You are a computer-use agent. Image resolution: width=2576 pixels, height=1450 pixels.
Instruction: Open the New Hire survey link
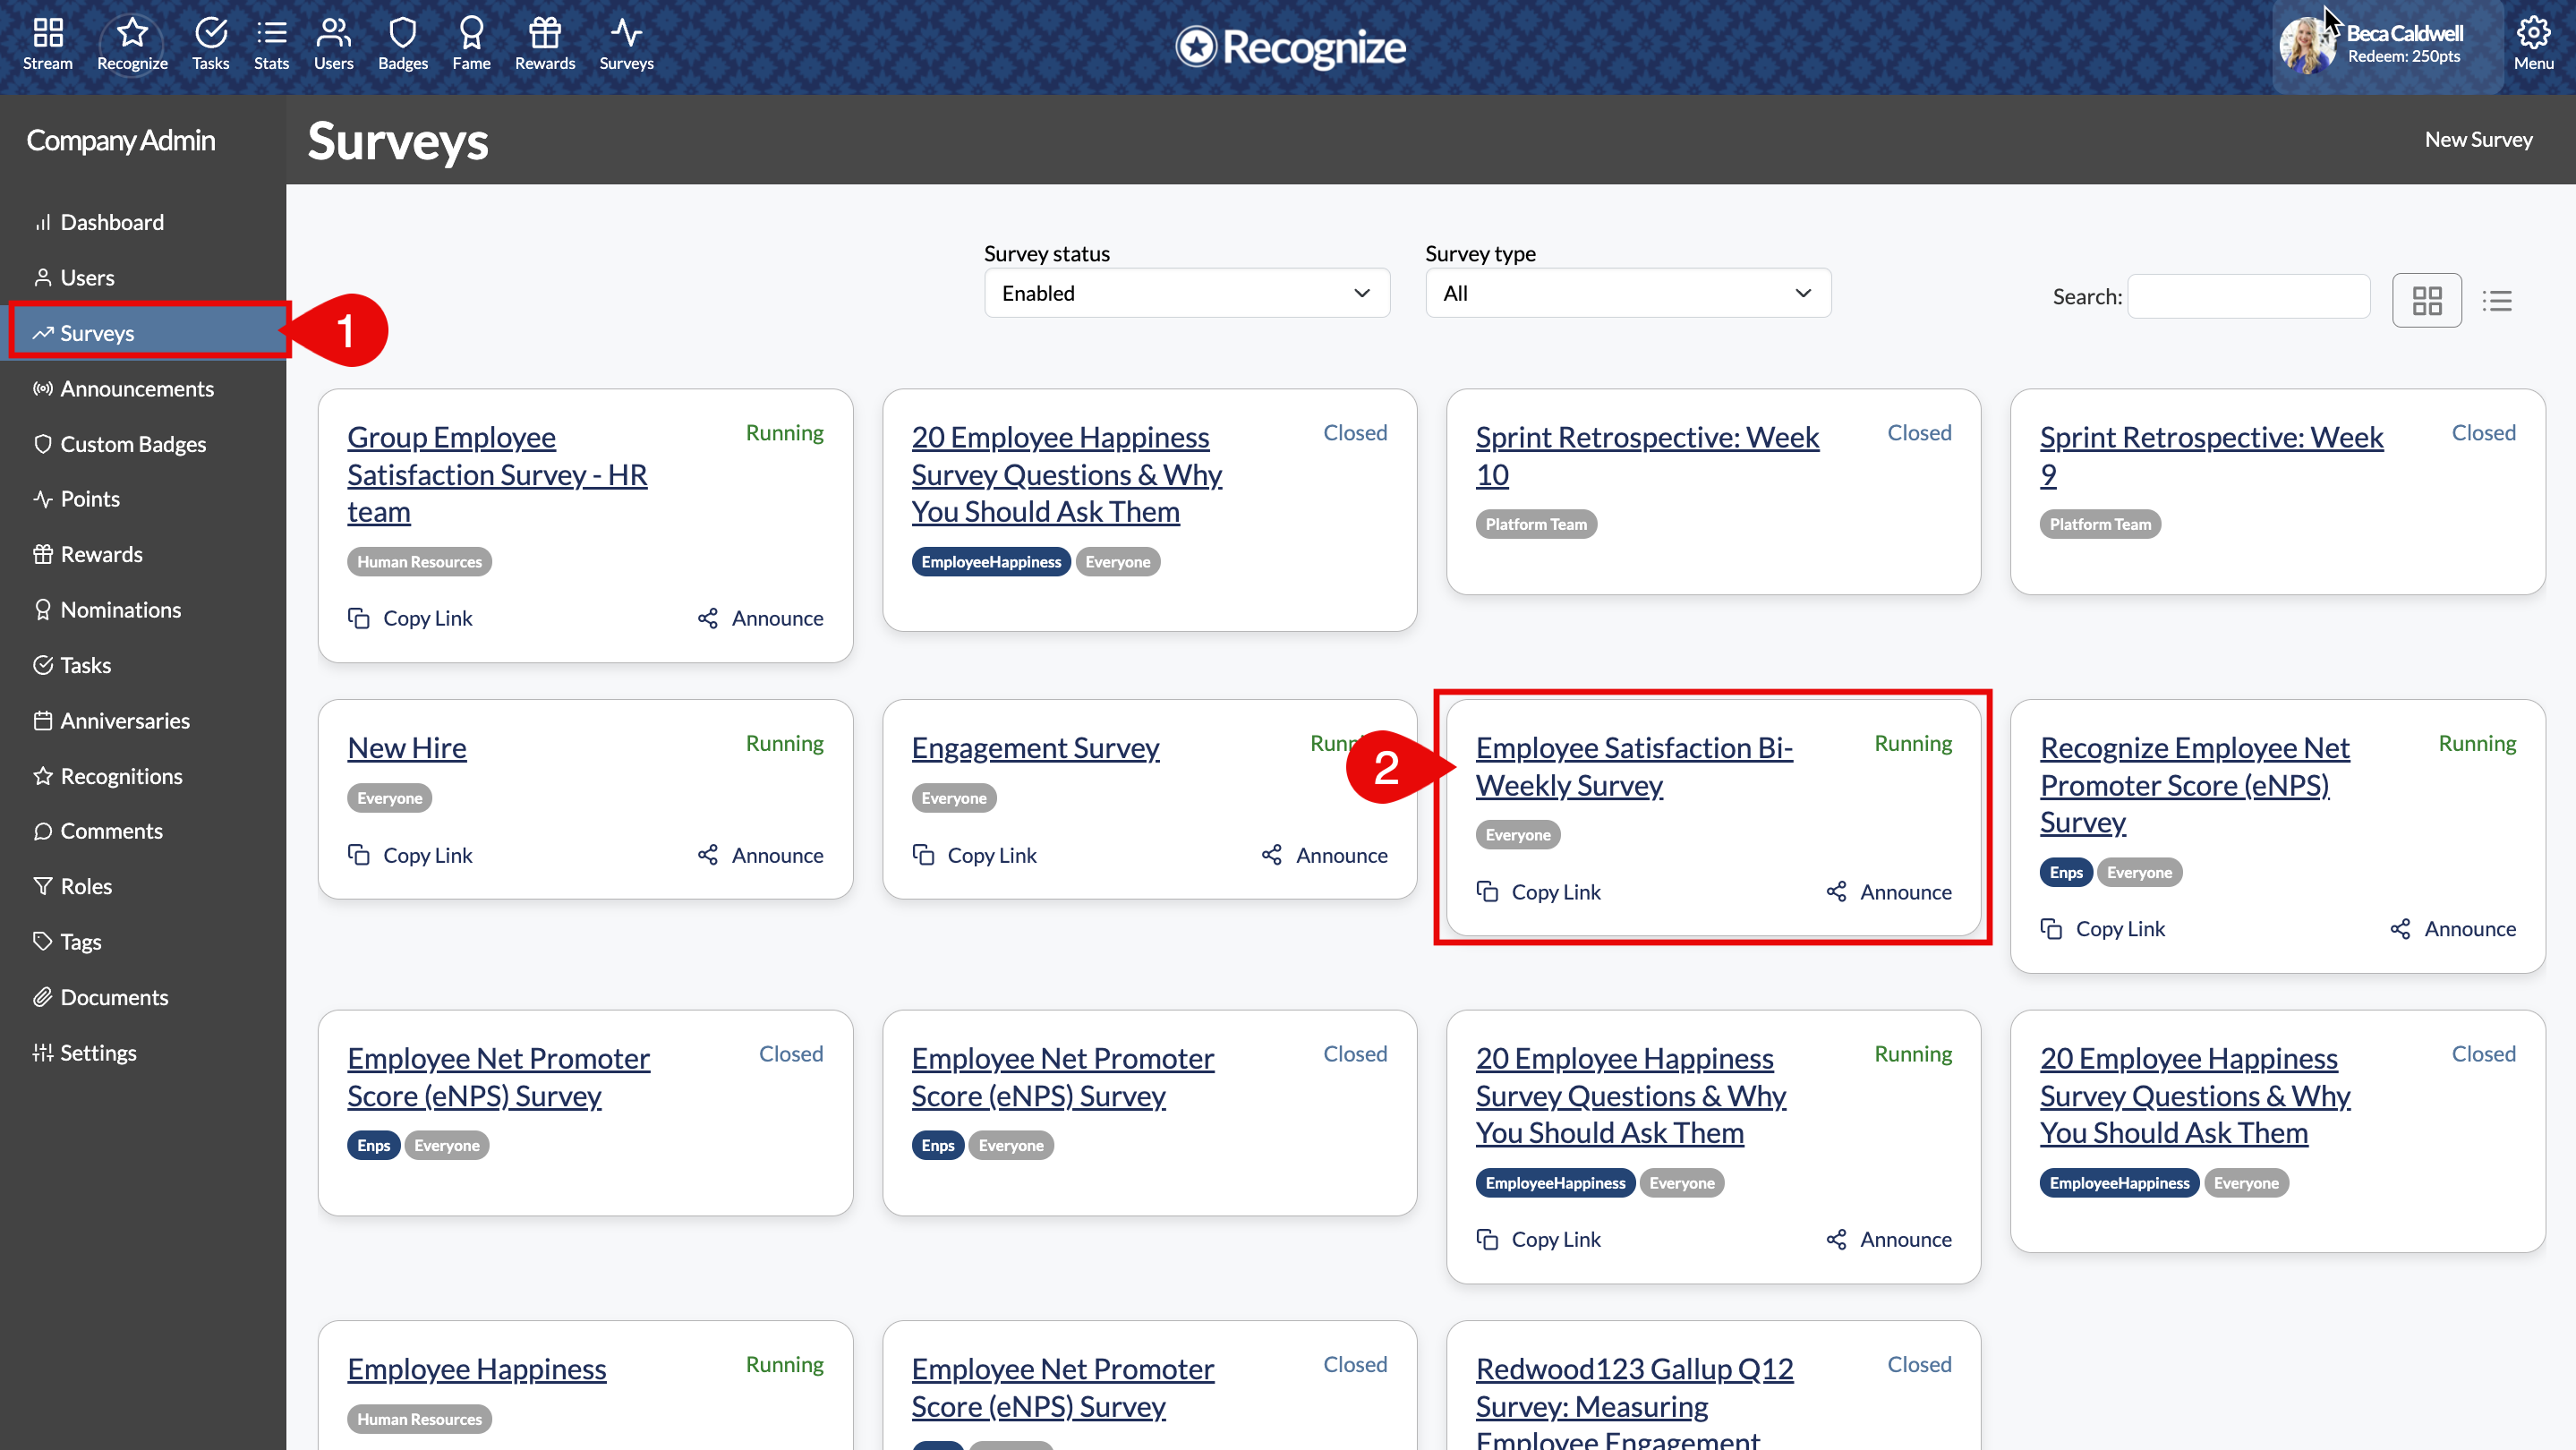pos(406,748)
